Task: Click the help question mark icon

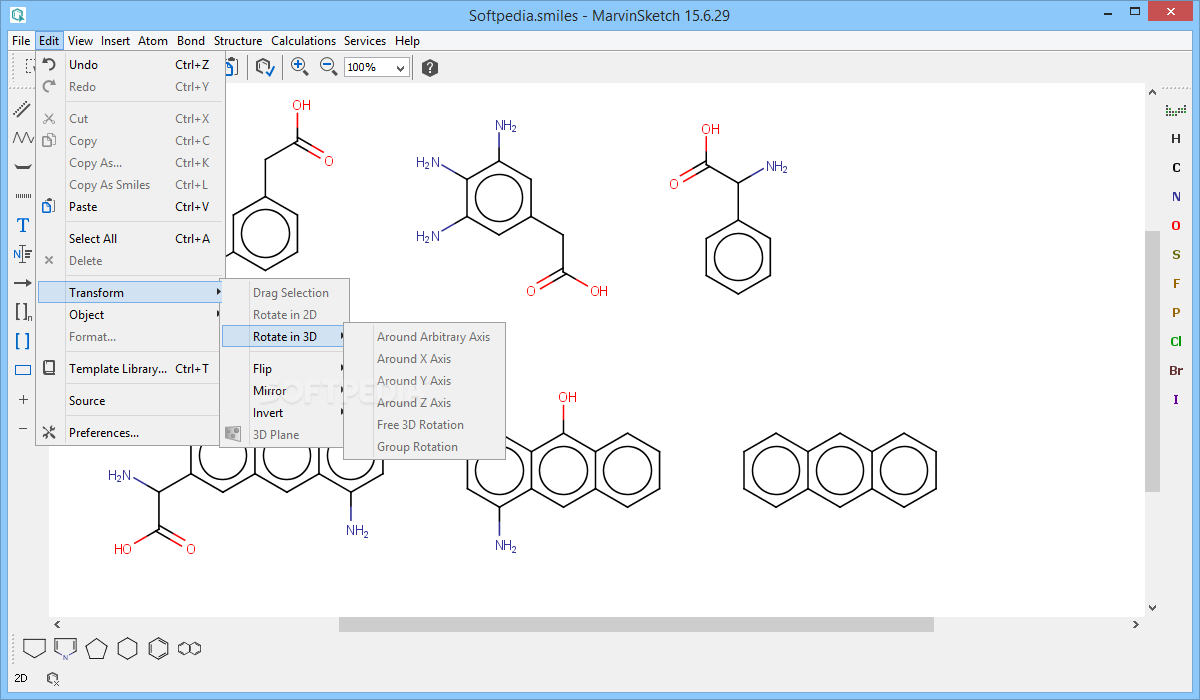Action: pos(430,68)
